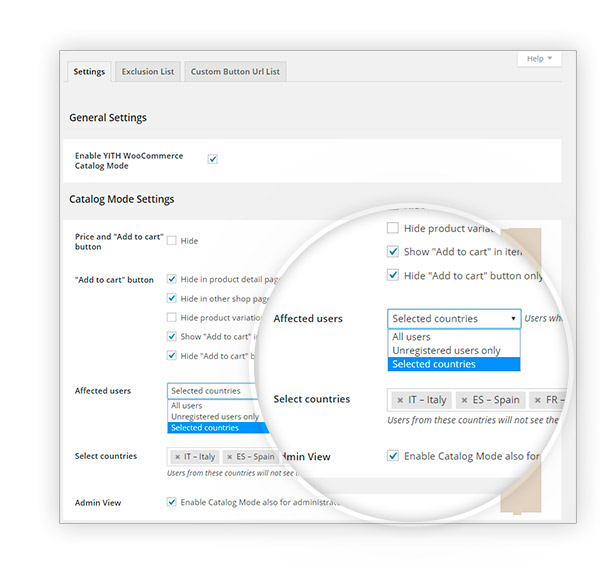This screenshot has height=567, width=600.
Task: Click the magnified Select countries label
Action: pos(311,399)
